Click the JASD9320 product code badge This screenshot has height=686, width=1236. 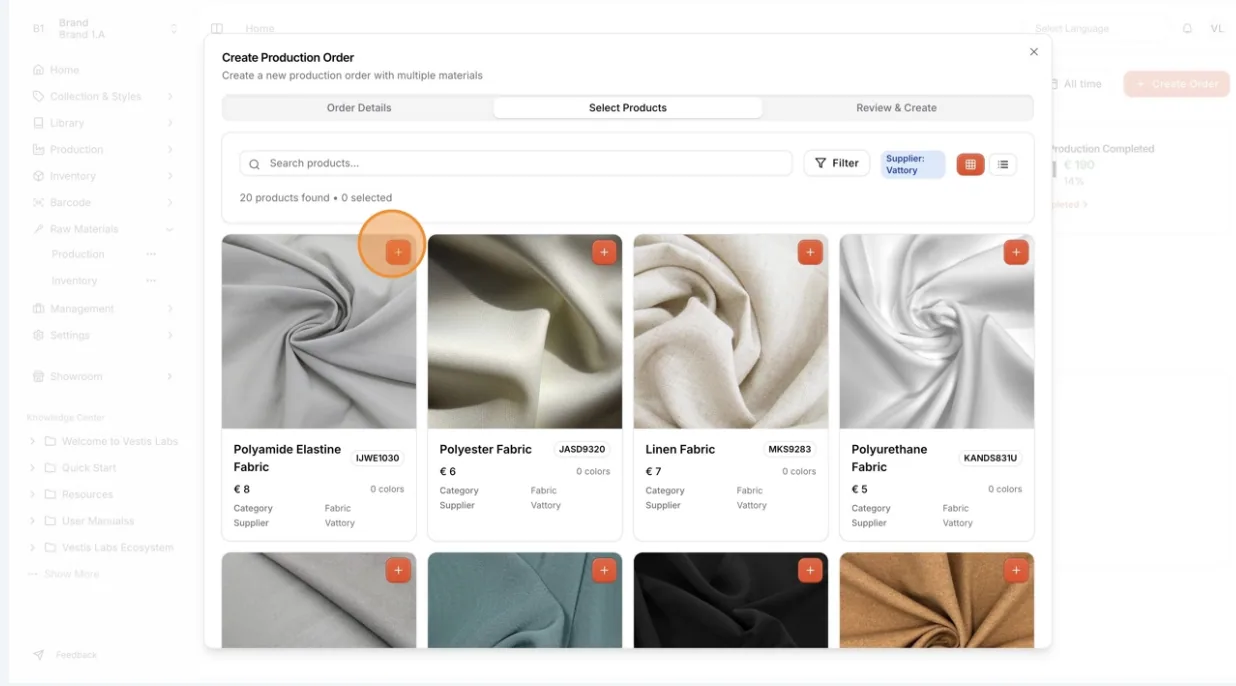582,450
